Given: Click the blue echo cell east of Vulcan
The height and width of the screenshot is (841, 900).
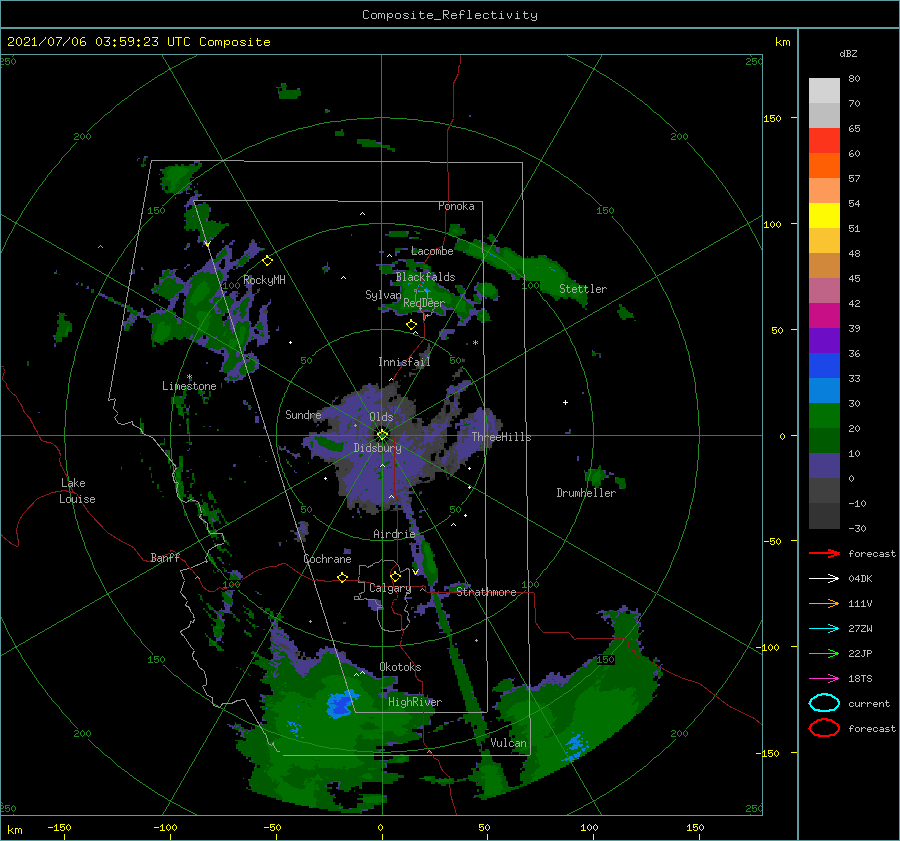Looking at the screenshot, I should [576, 746].
